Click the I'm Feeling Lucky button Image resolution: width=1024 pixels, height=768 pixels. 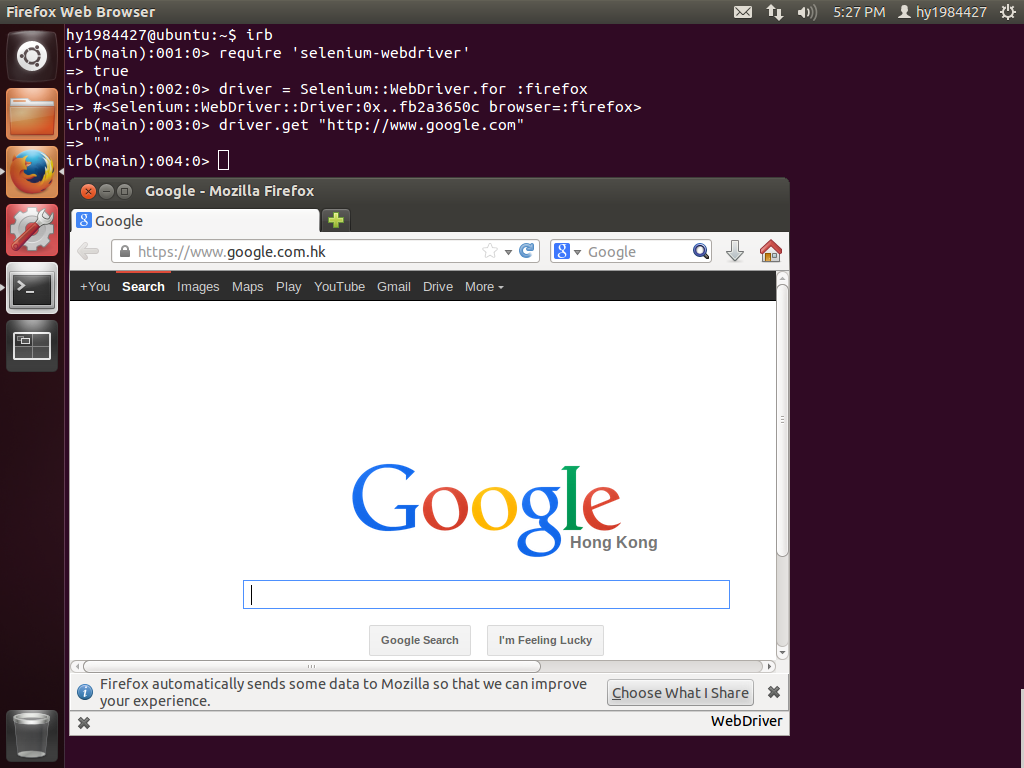(545, 640)
